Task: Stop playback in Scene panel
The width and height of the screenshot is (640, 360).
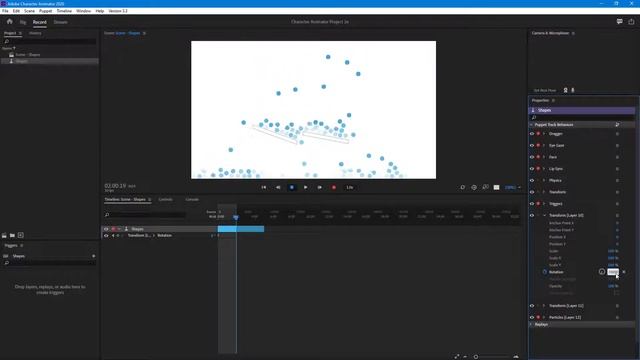Action: point(292,187)
